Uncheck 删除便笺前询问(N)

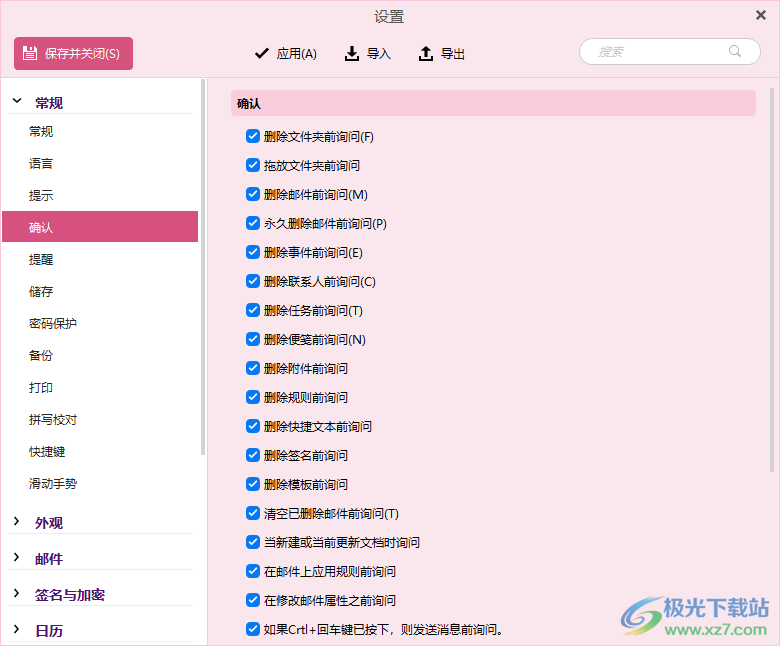(x=253, y=339)
